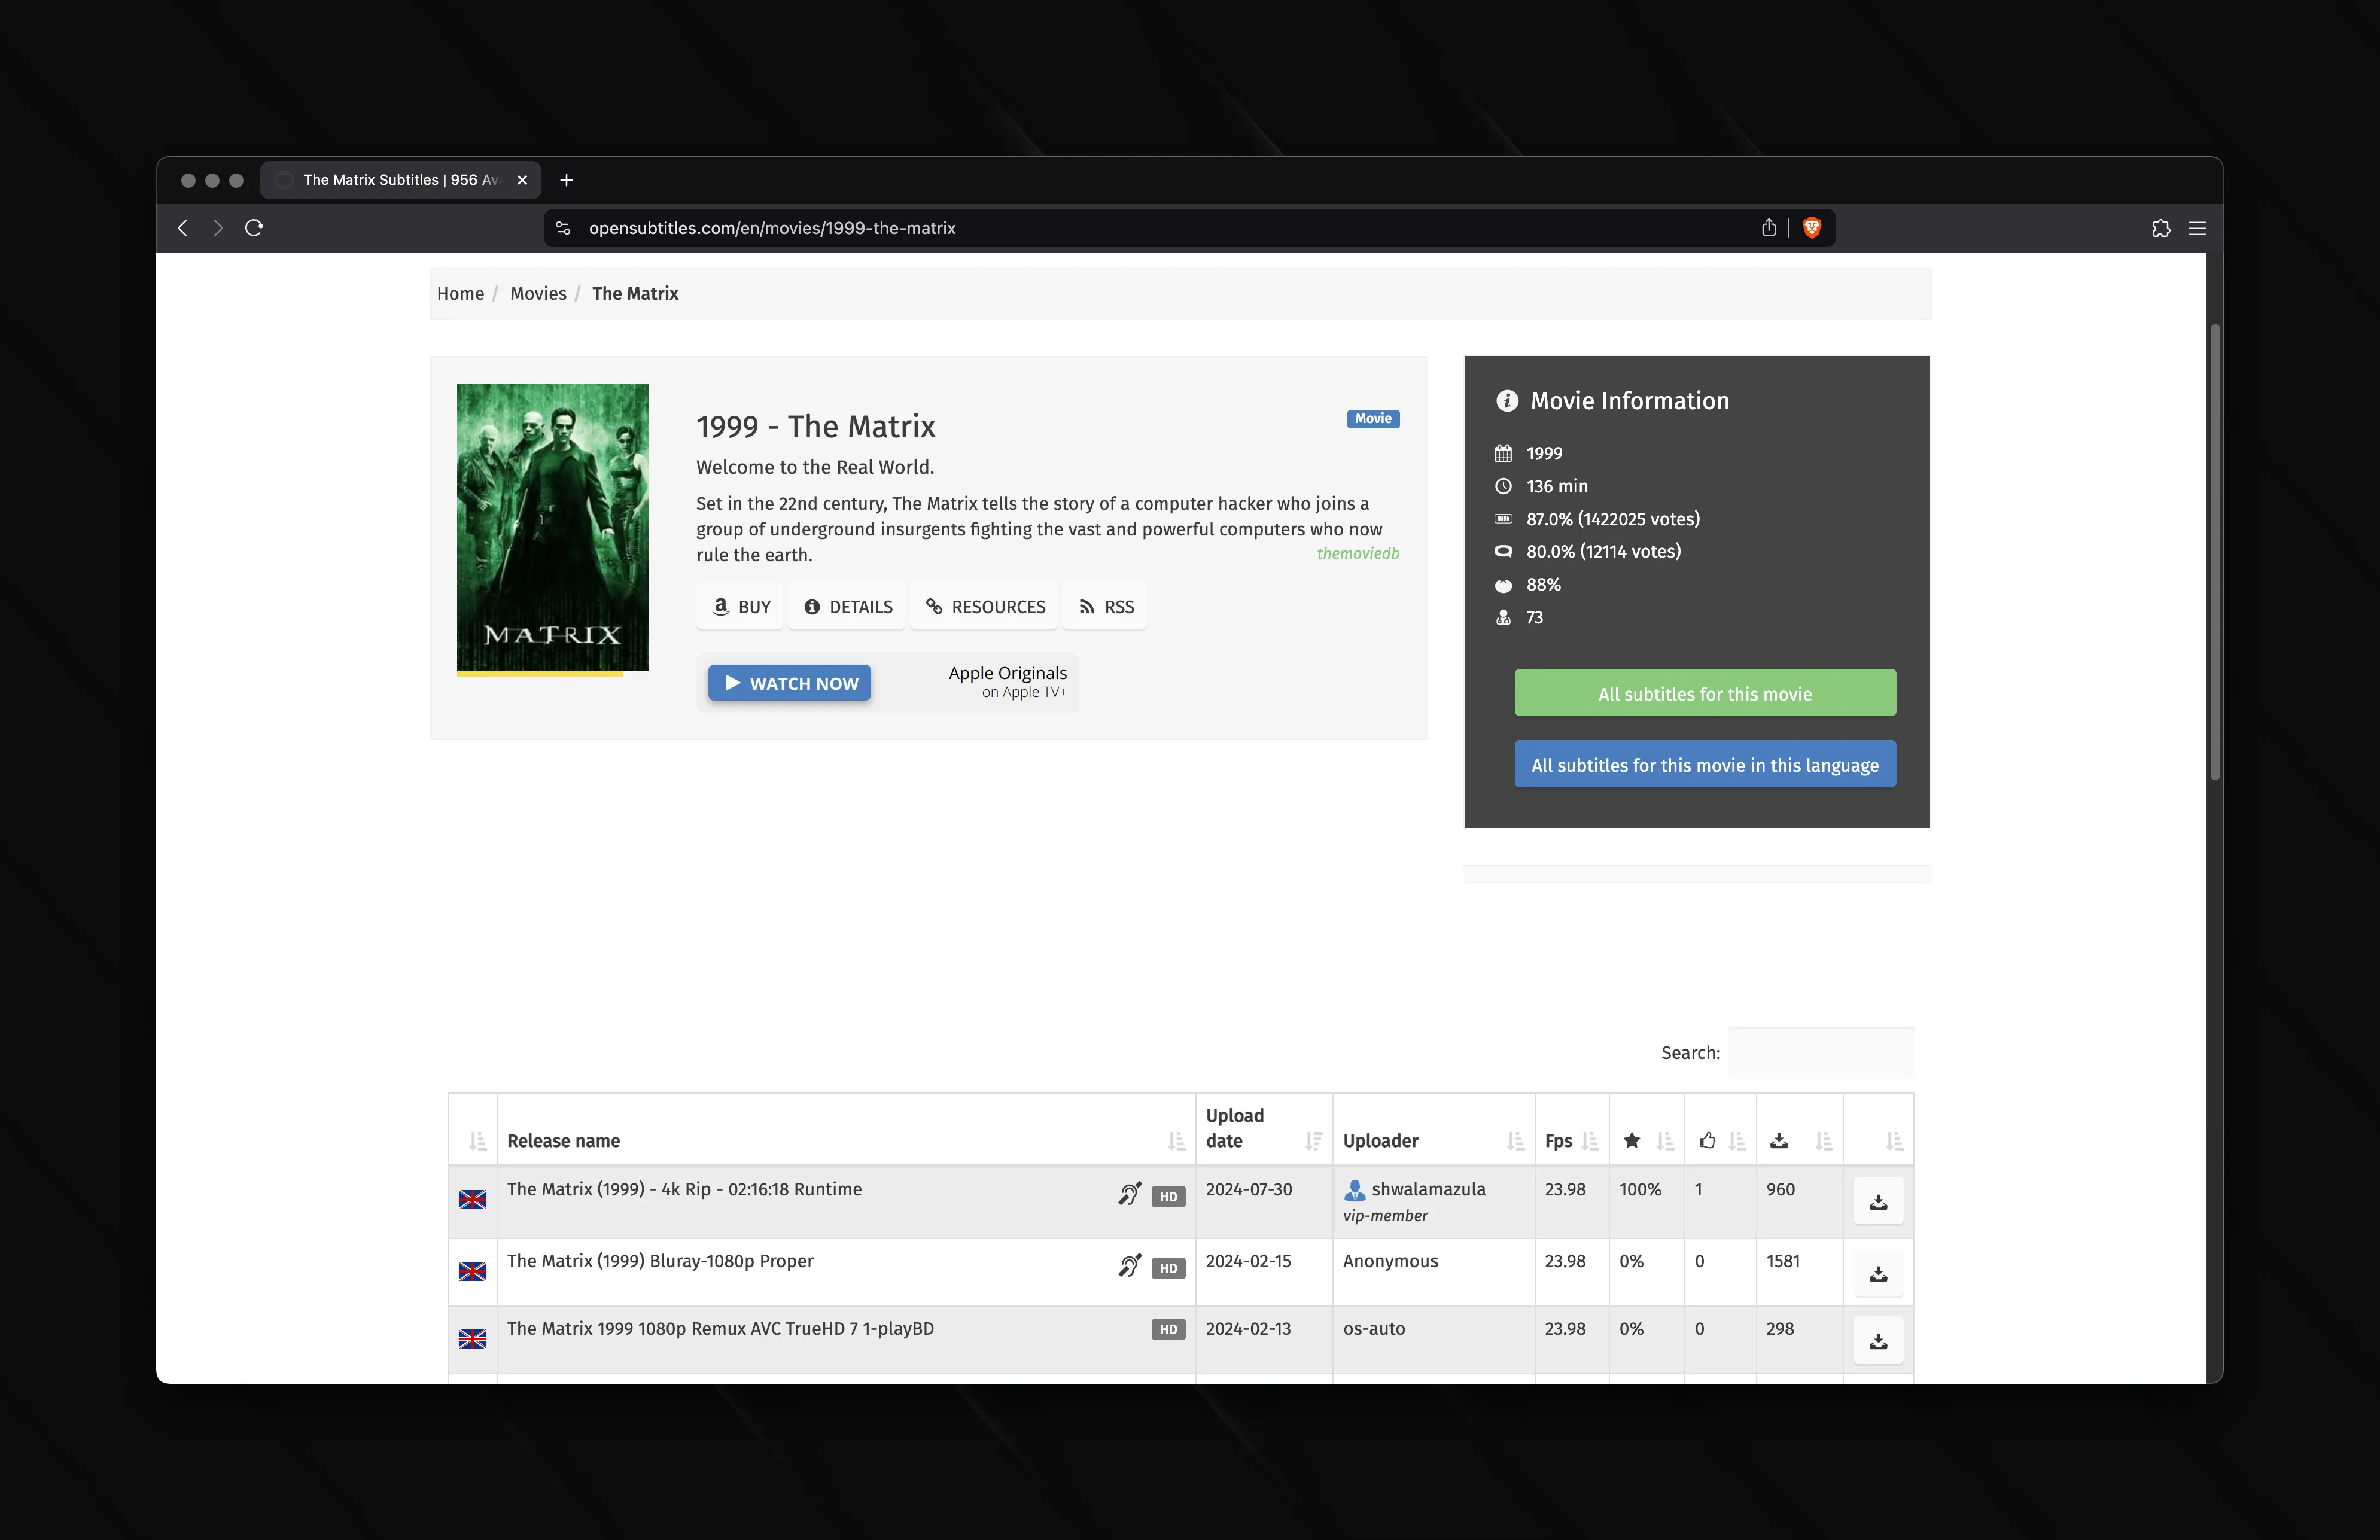Click English flag on Bluray-1080p row
This screenshot has height=1540, width=2380.
tap(472, 1271)
